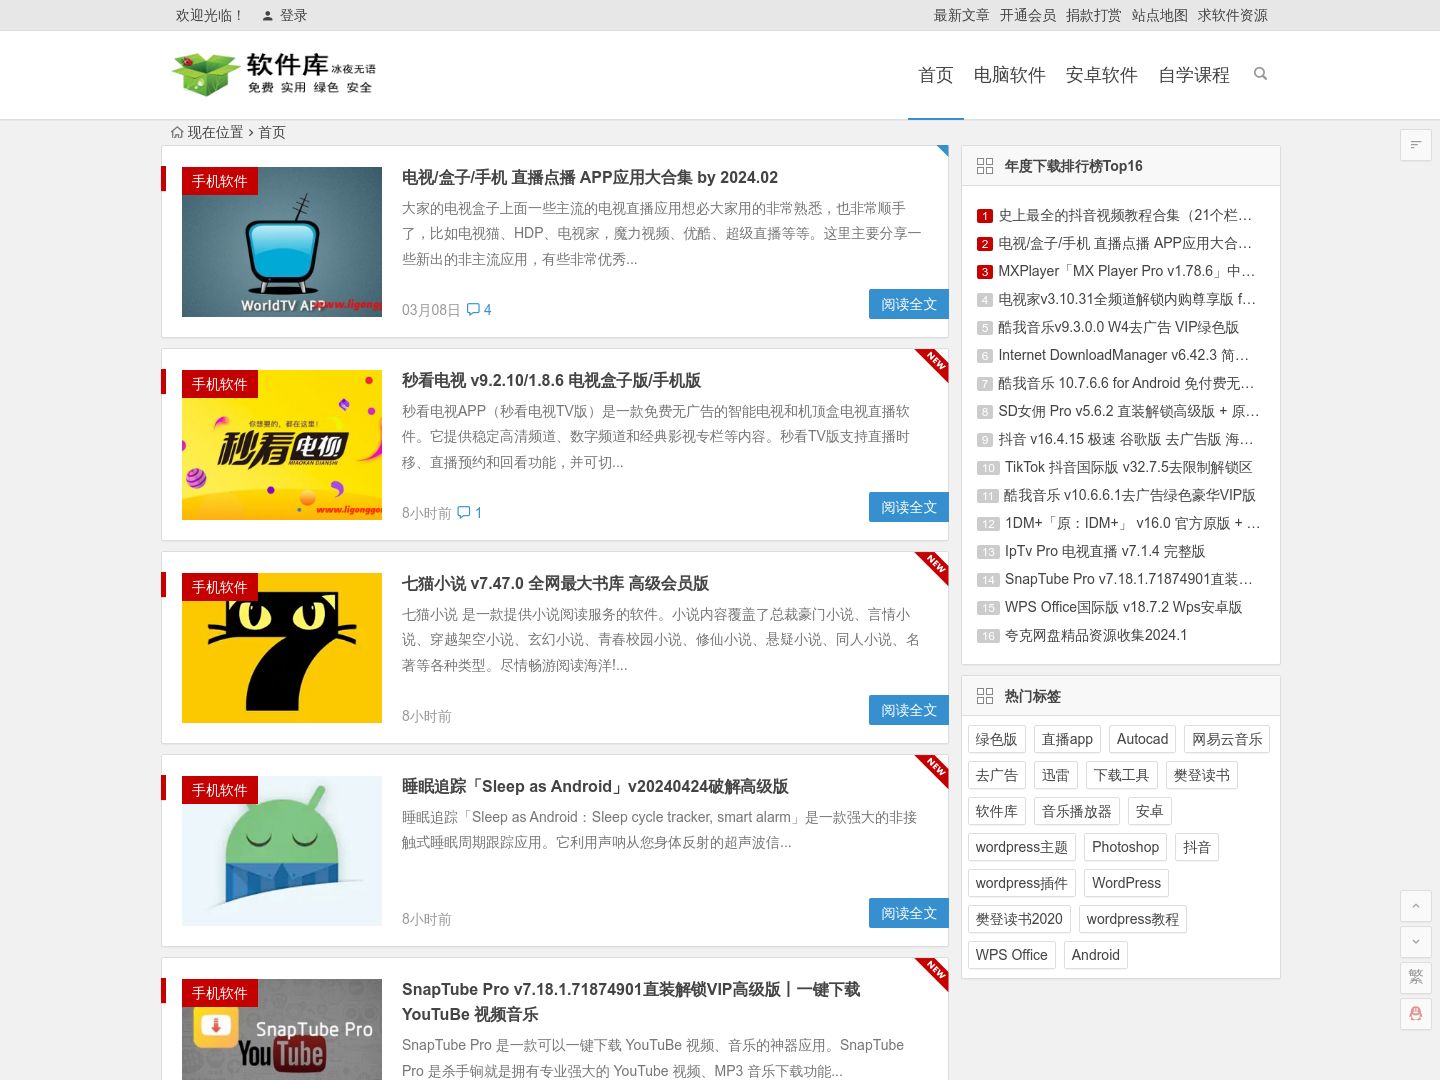The height and width of the screenshot is (1080, 1440).
Task: Open the sidebar toggle icon at top right
Action: [x=1416, y=145]
